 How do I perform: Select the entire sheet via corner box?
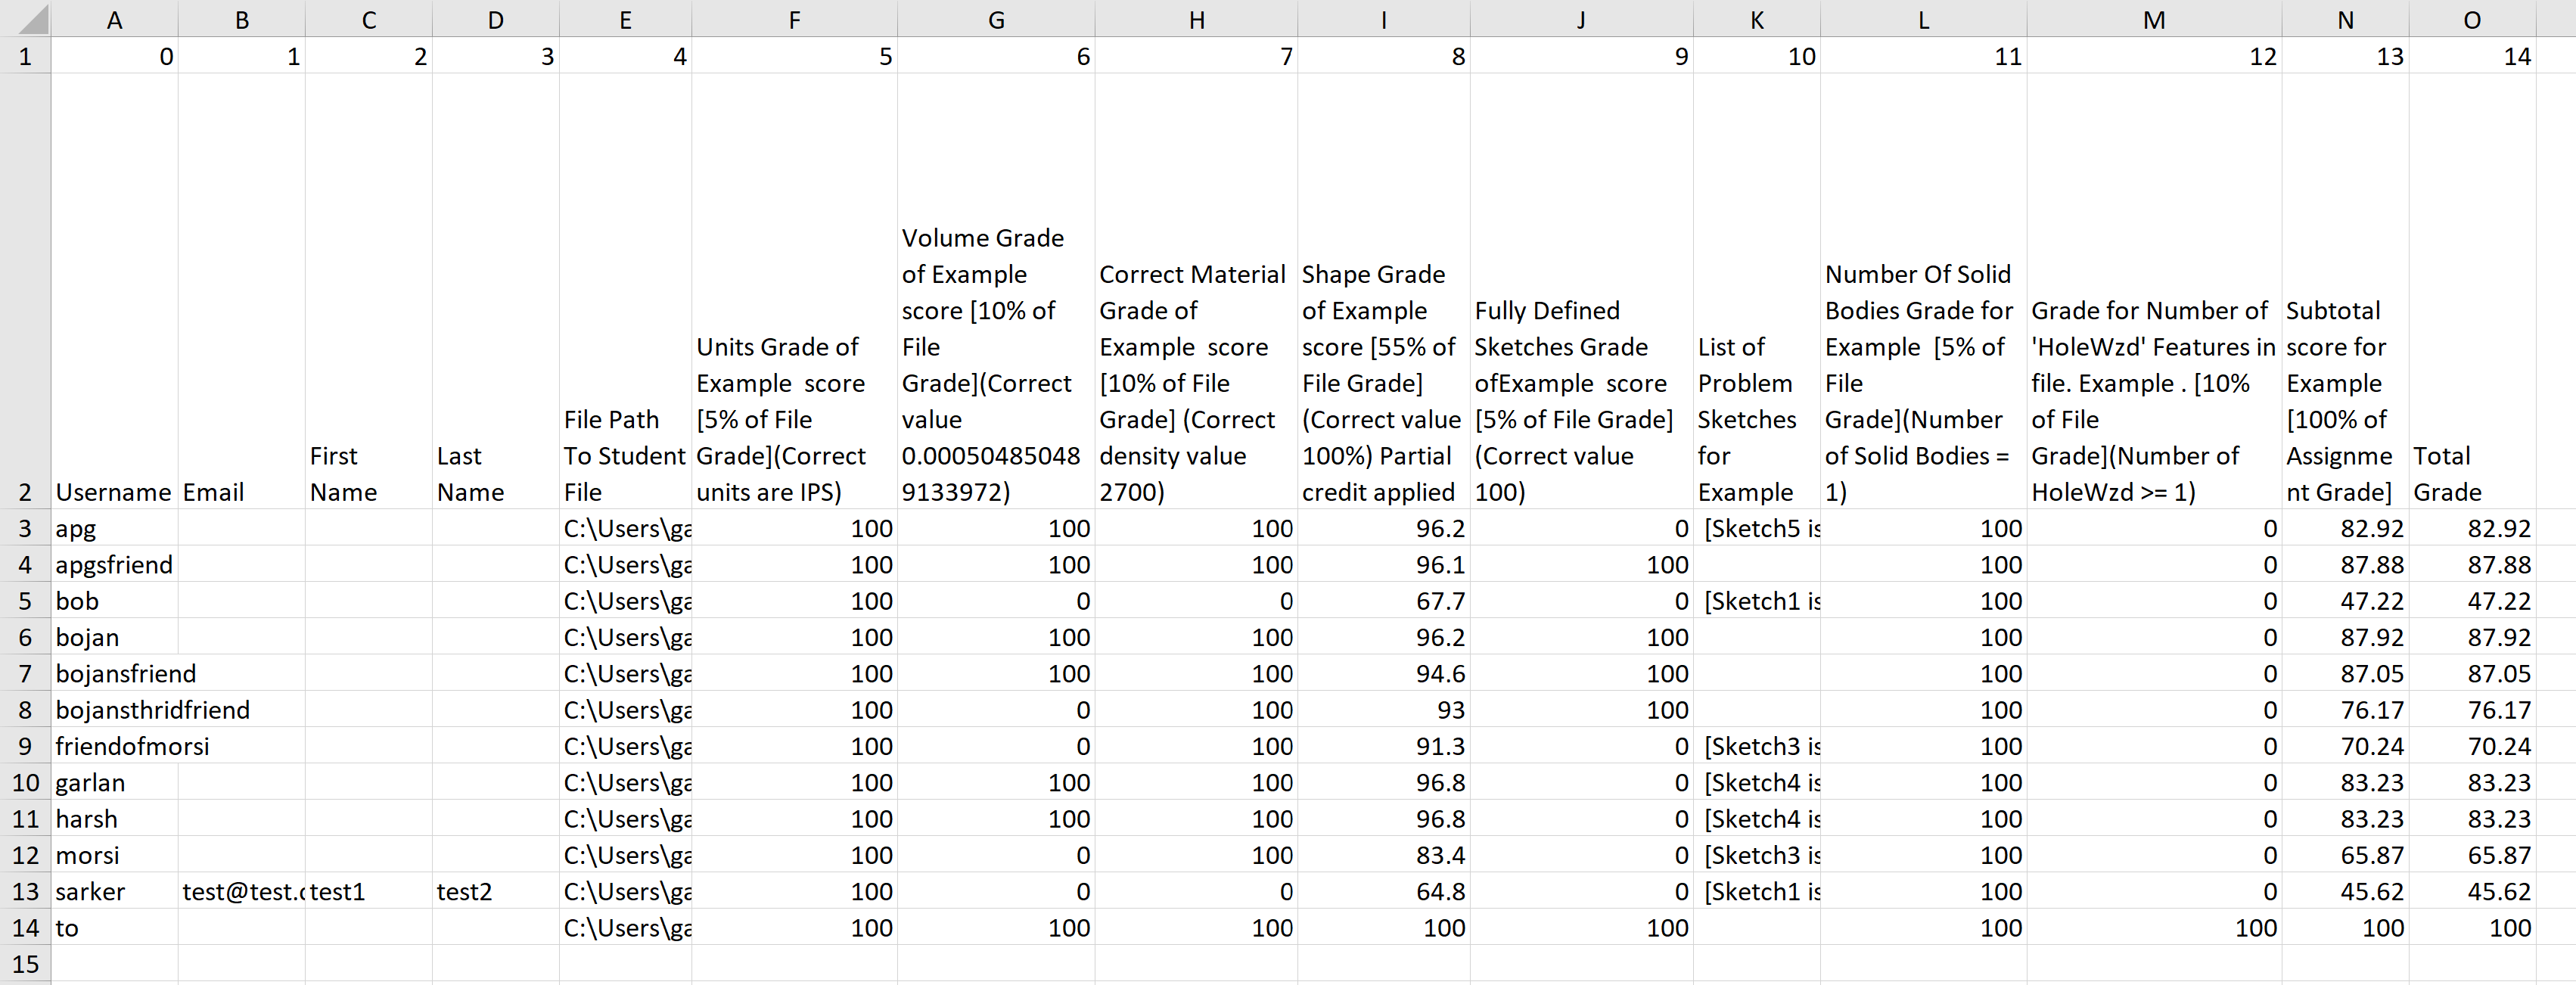click(x=25, y=18)
